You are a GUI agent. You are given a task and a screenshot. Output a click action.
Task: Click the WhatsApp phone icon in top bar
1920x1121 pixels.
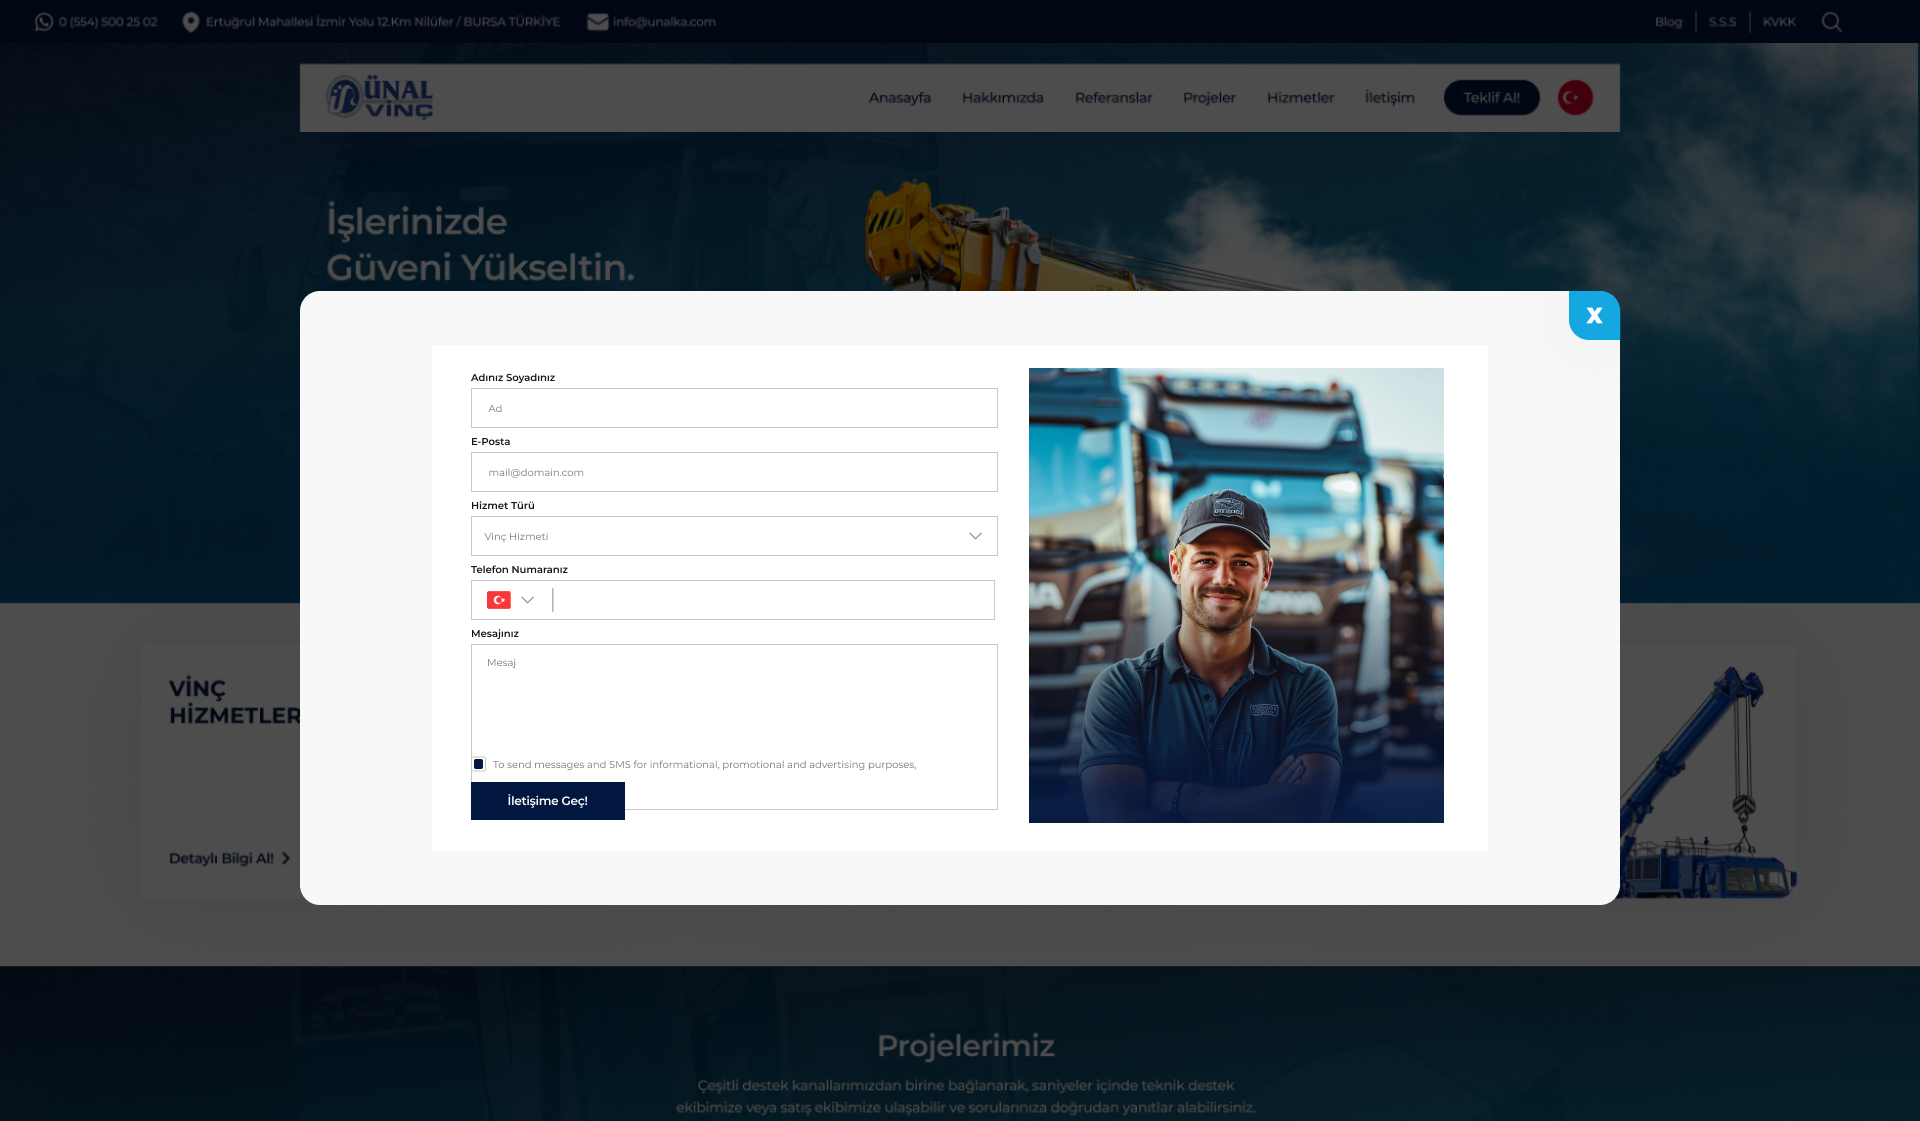44,22
